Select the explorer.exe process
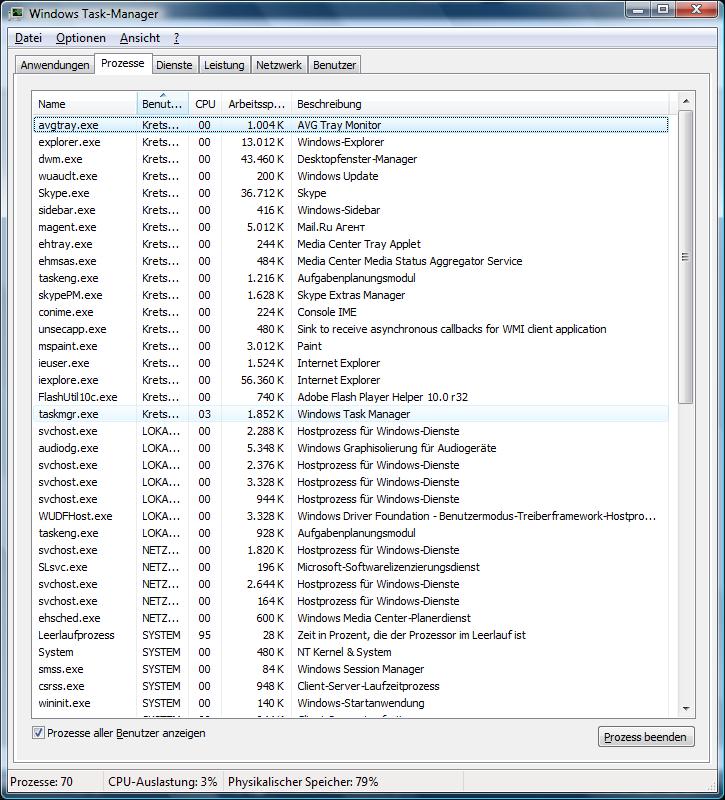725x800 pixels. coord(351,142)
